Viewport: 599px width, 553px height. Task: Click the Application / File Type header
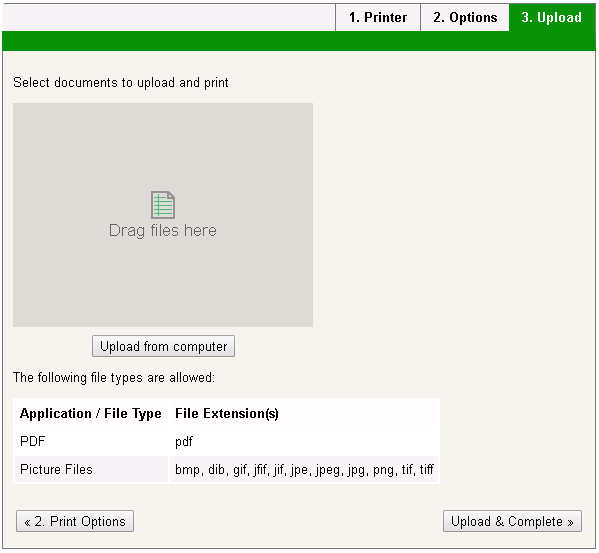point(91,413)
